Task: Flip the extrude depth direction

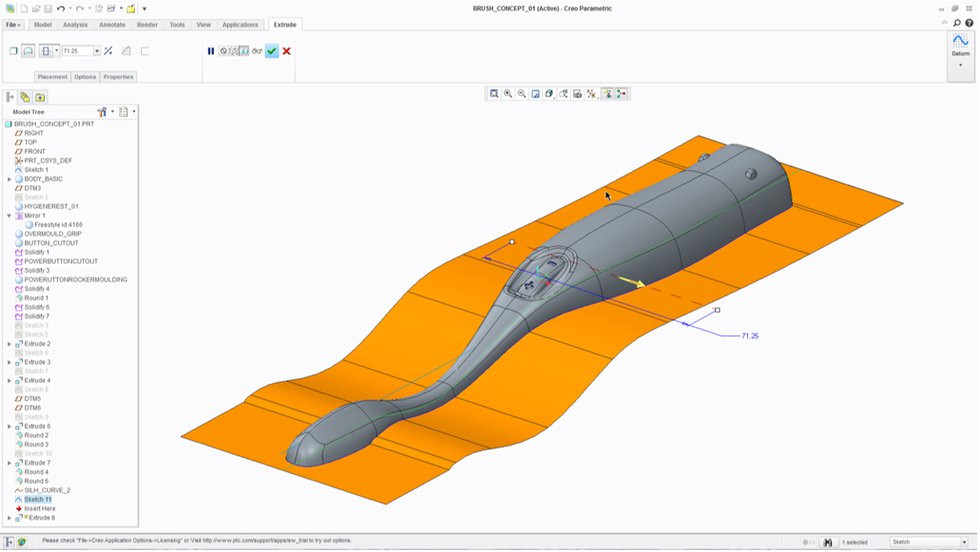Action: click(108, 51)
